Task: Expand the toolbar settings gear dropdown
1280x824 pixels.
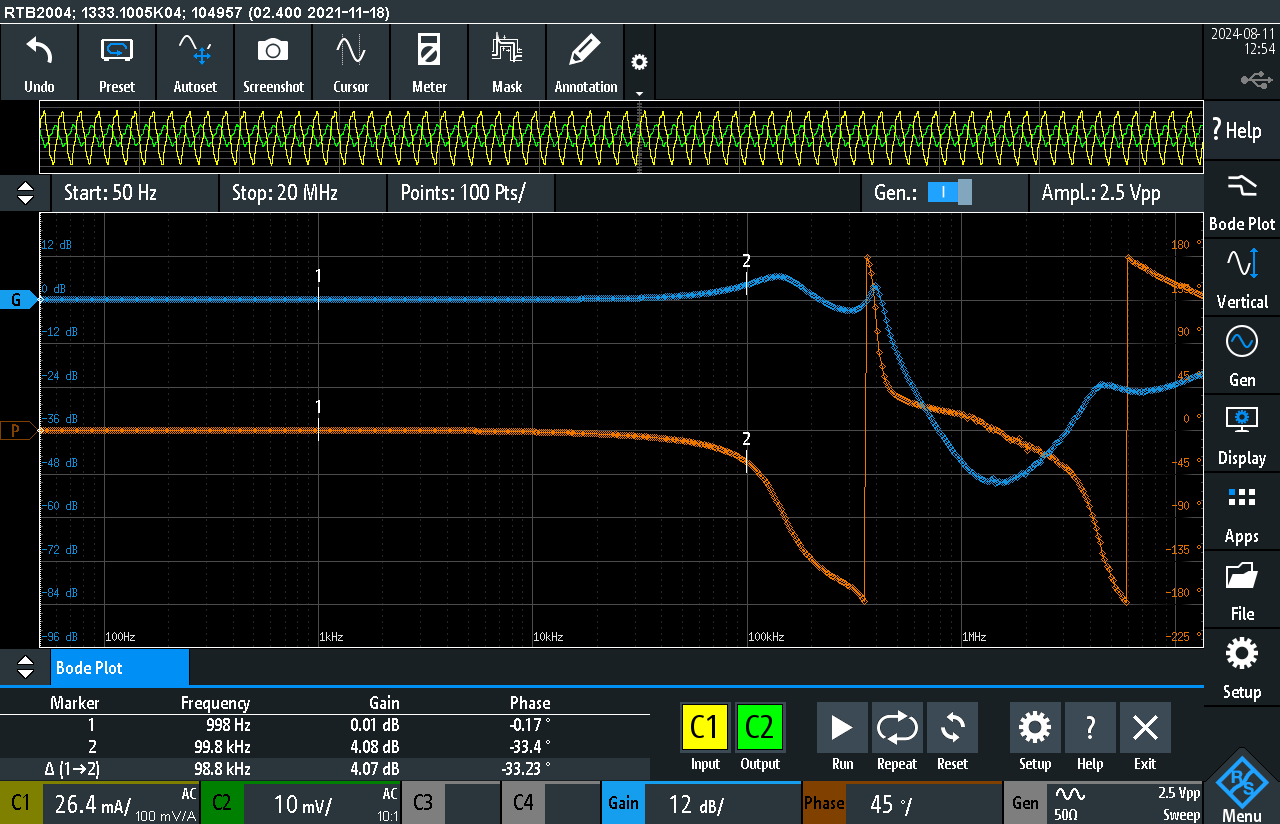Action: click(639, 70)
